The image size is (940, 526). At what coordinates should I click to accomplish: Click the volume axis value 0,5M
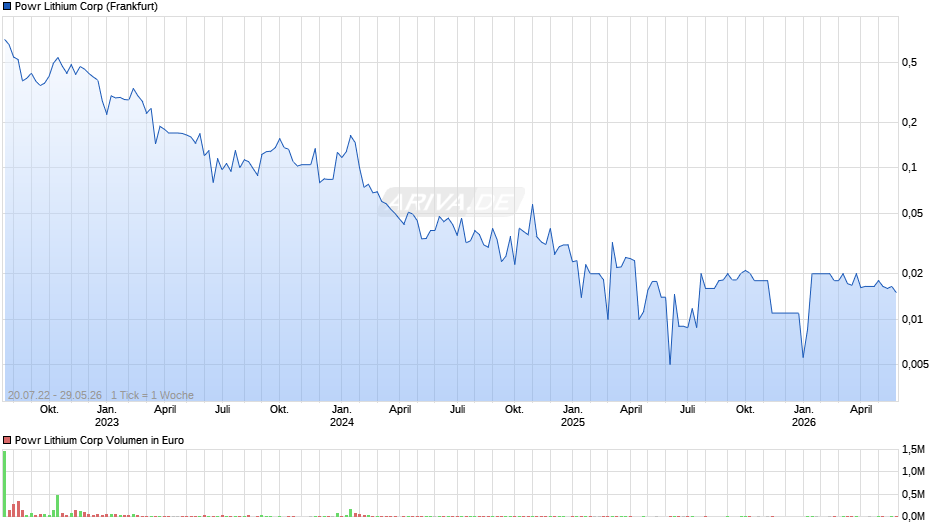(x=913, y=494)
